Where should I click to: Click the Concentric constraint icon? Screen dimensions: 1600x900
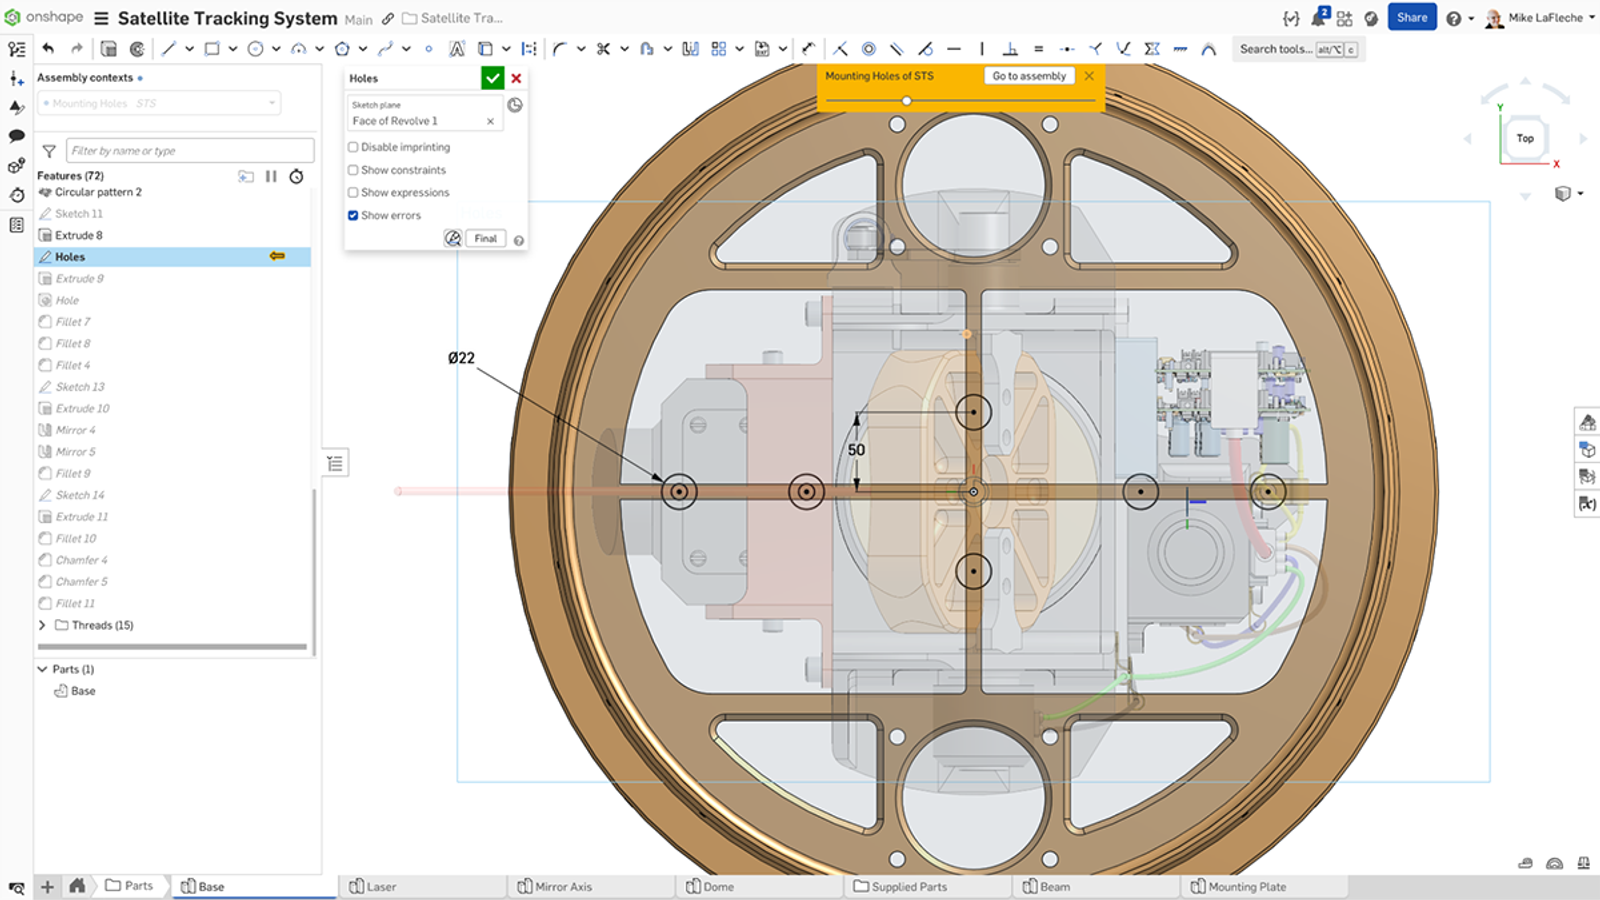coord(867,48)
